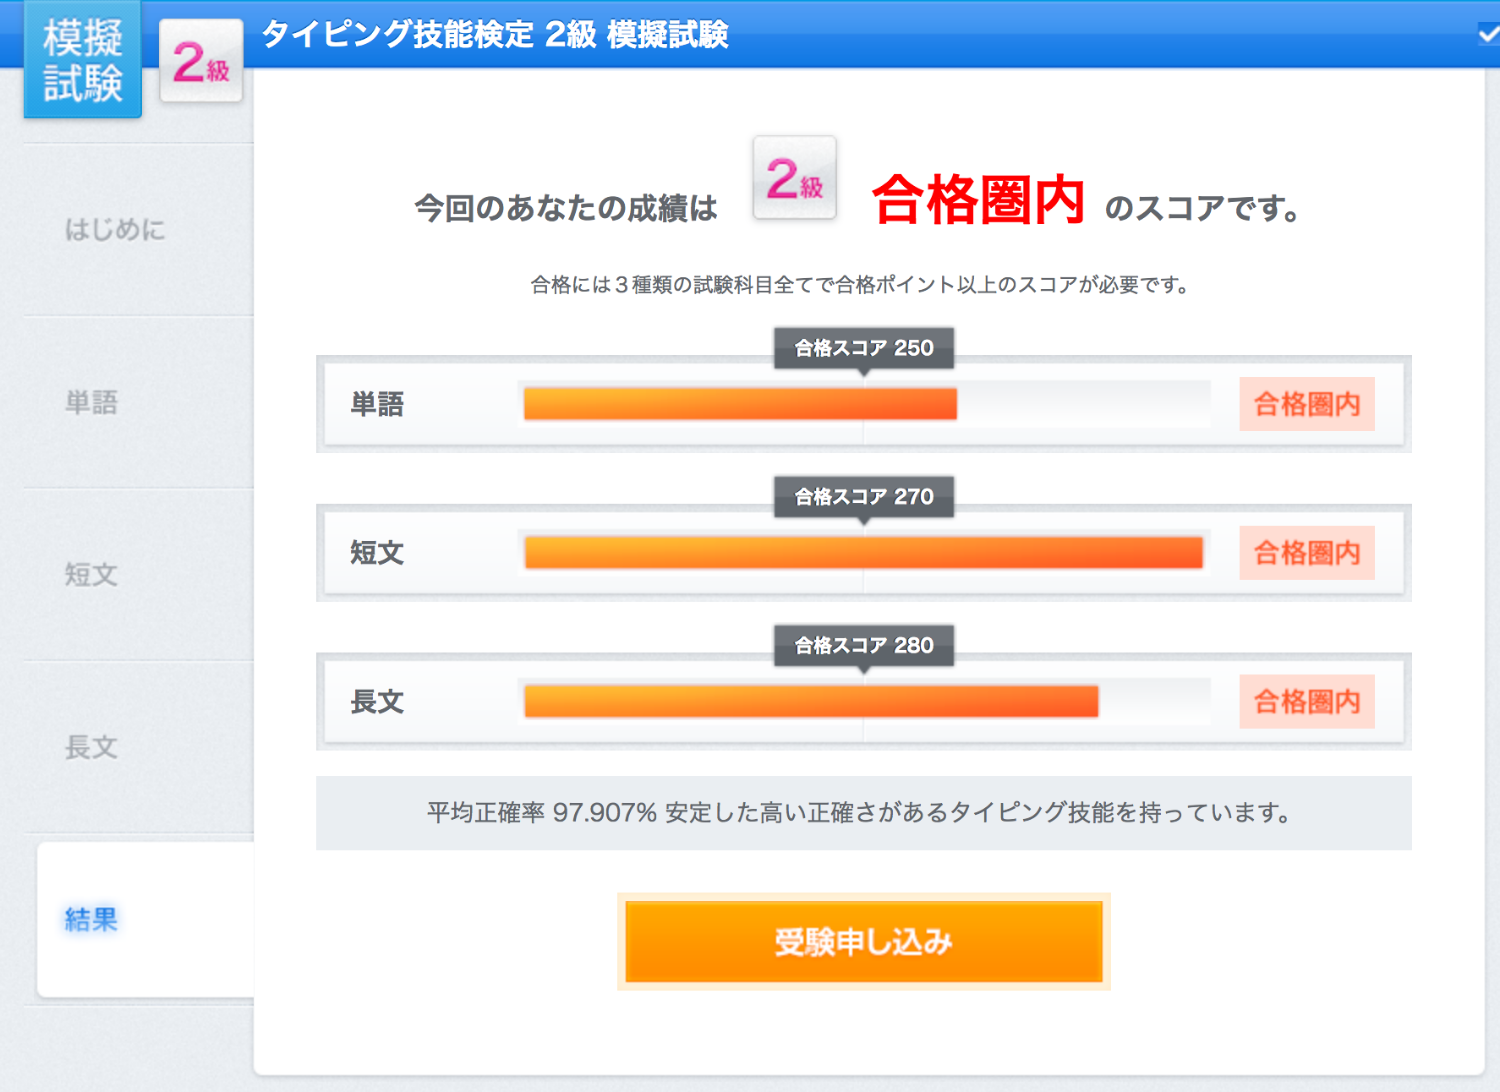Viewport: 1500px width, 1092px height.
Task: Select the 短文 sidebar tab
Action: pos(92,574)
